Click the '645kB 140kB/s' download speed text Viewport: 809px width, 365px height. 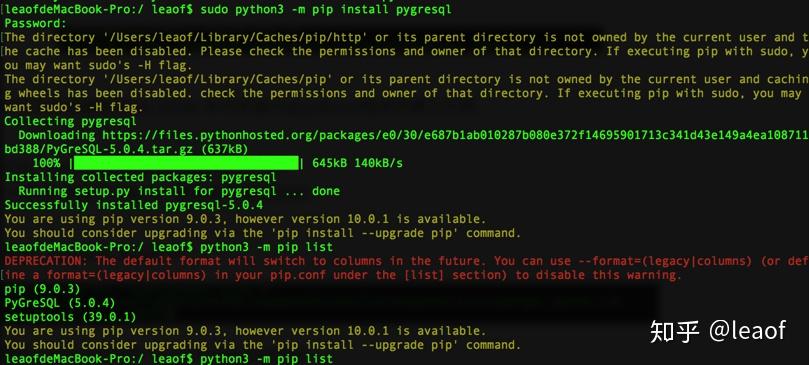[x=358, y=163]
